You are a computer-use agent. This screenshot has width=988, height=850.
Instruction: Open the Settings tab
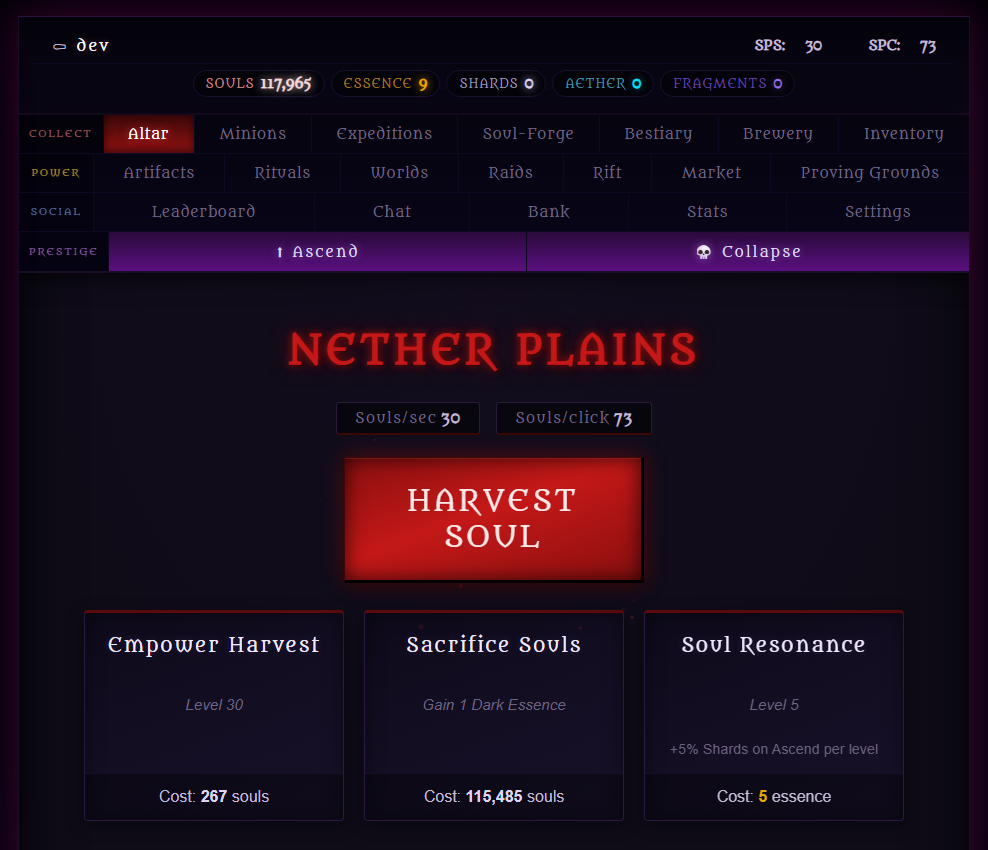878,211
